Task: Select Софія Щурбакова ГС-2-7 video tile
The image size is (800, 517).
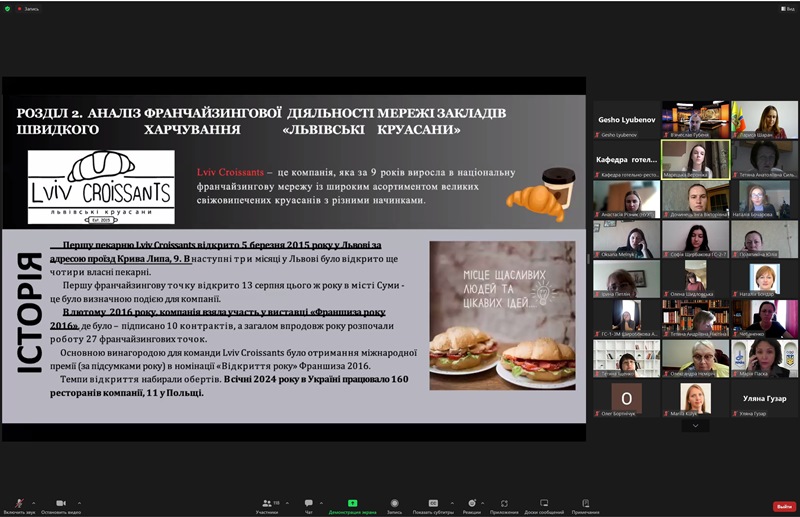Action: click(696, 239)
